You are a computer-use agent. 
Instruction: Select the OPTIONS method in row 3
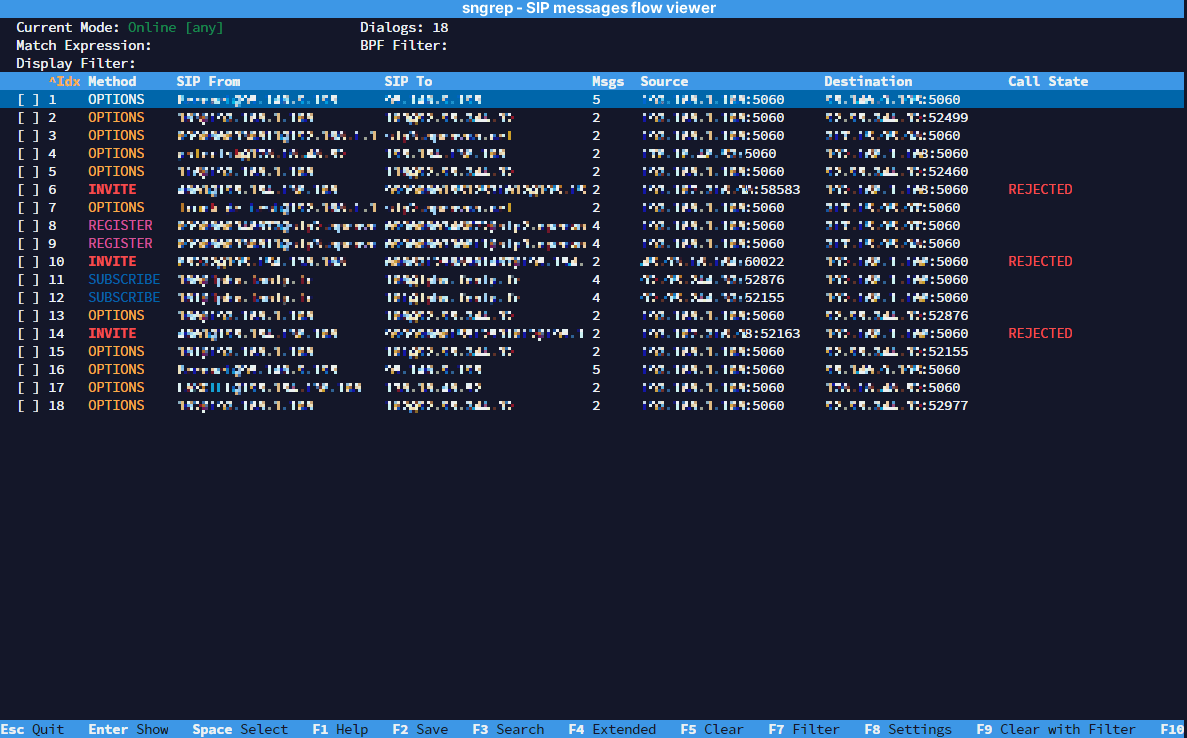(x=116, y=135)
